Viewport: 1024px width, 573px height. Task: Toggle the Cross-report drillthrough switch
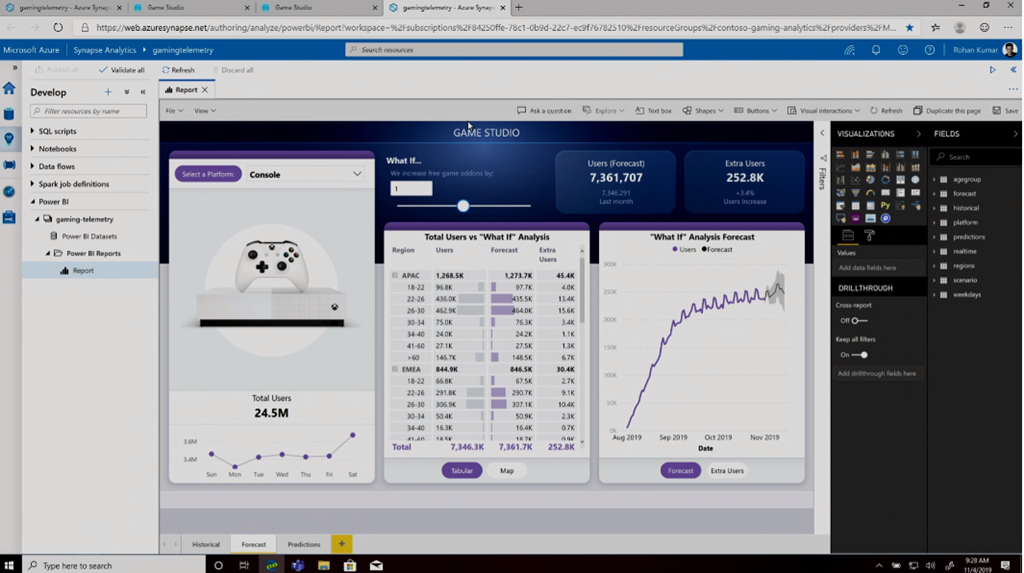click(x=859, y=321)
